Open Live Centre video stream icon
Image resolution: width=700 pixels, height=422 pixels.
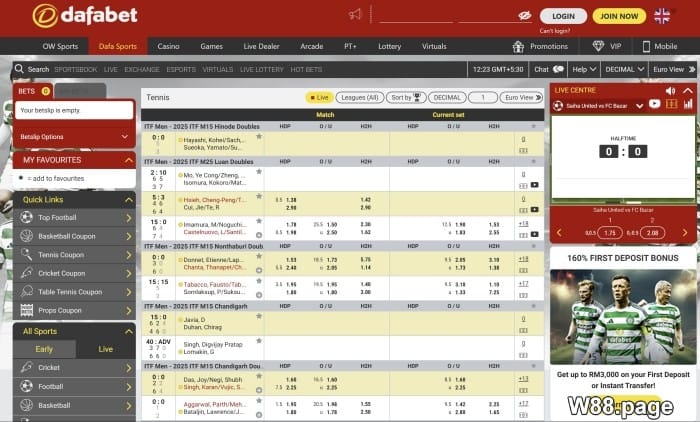[x=654, y=104]
